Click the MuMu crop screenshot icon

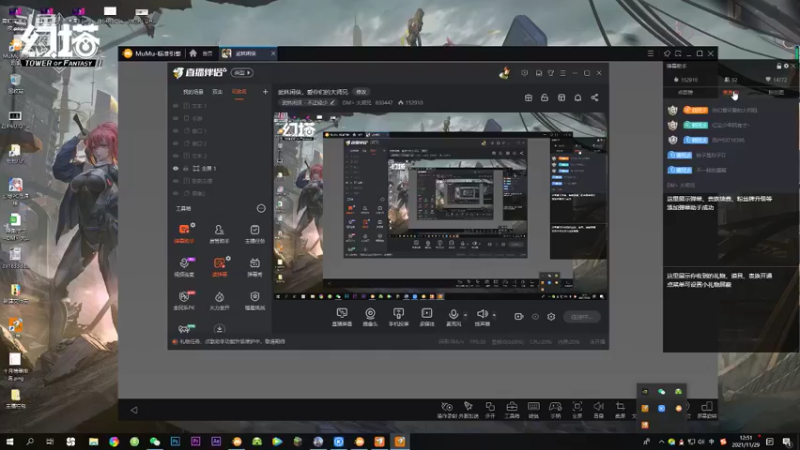pyautogui.click(x=620, y=409)
